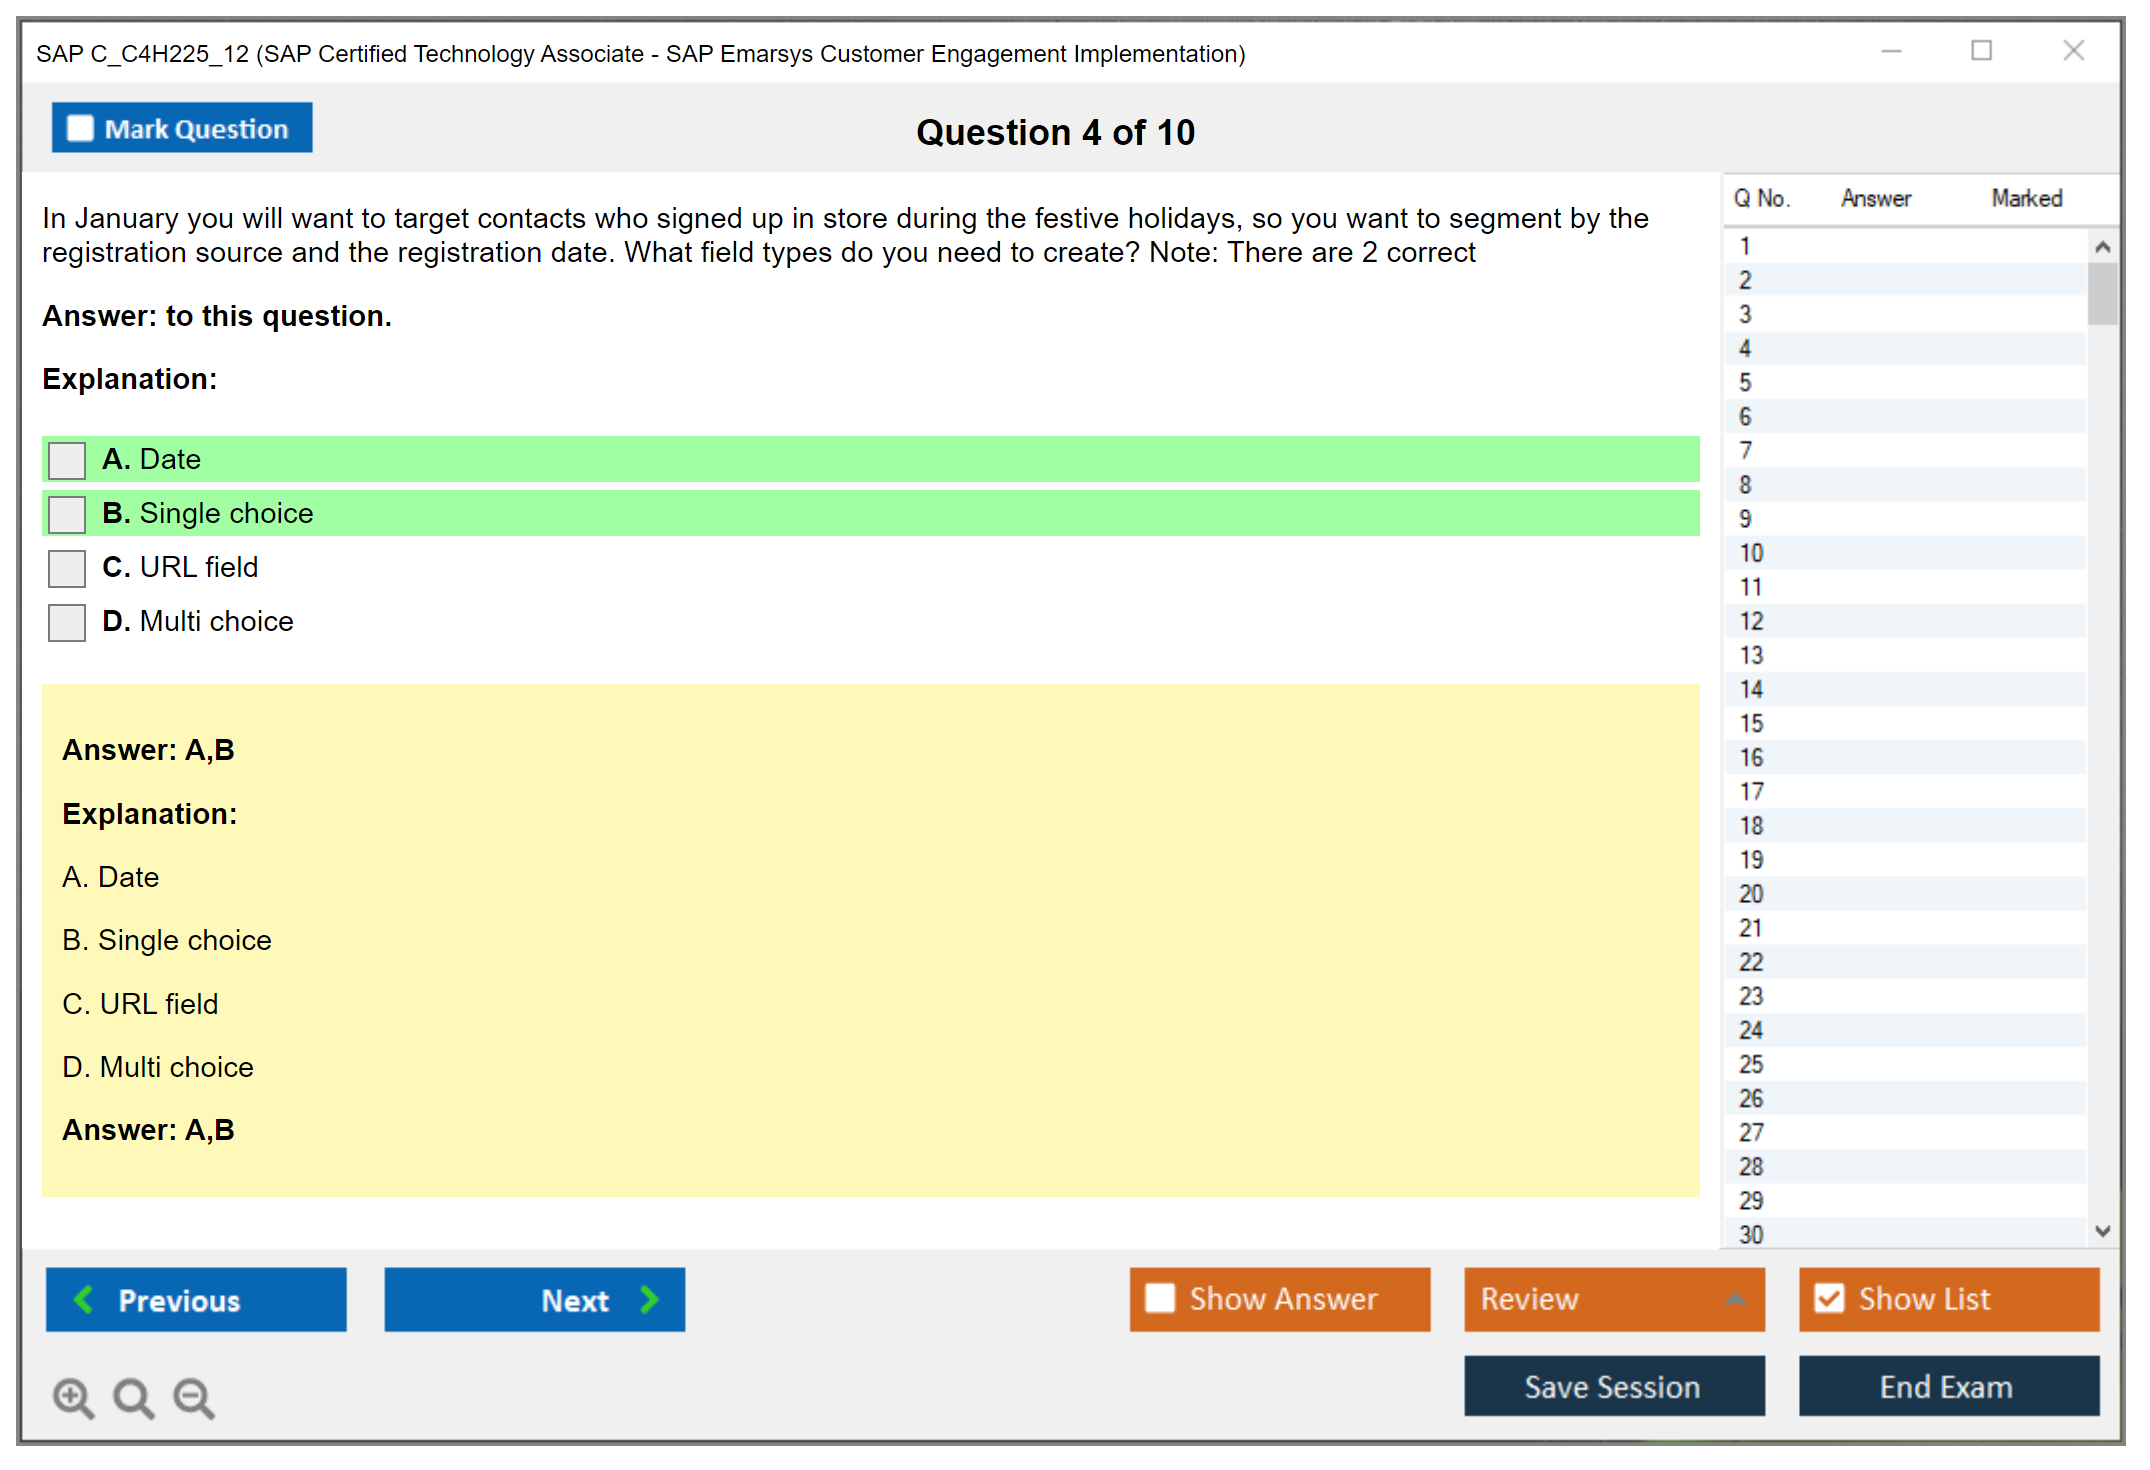
Task: Jump to question 25 in the list
Action: tap(1751, 1064)
